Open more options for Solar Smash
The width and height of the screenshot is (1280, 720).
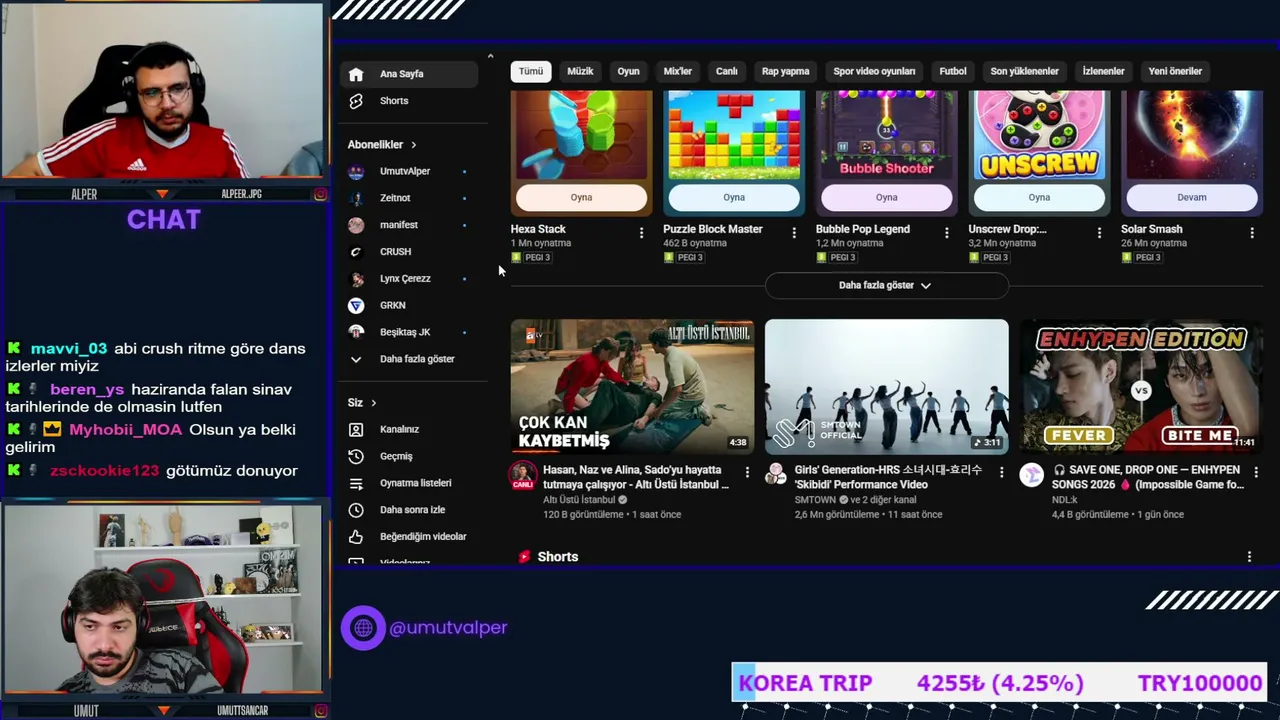point(1252,233)
